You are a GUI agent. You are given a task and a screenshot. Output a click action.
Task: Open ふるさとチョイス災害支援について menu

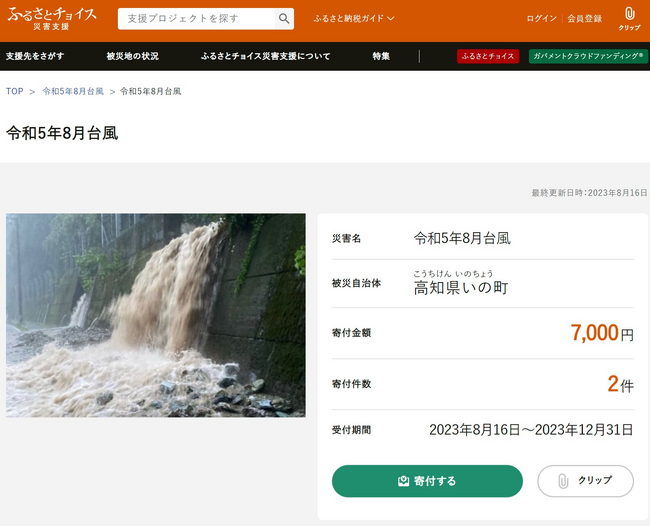(x=265, y=56)
